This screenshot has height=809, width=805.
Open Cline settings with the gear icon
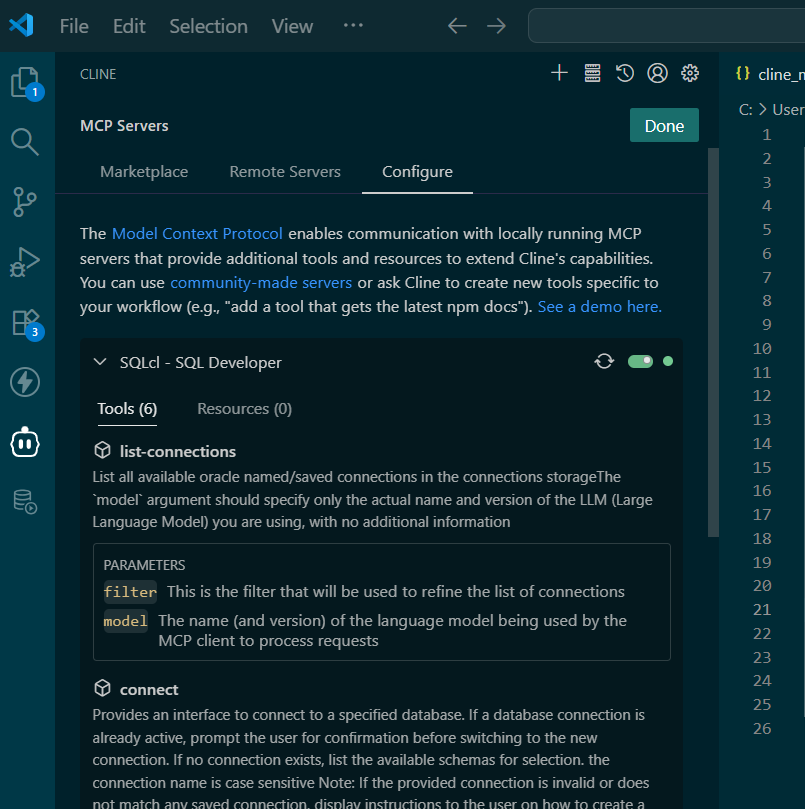tap(690, 72)
